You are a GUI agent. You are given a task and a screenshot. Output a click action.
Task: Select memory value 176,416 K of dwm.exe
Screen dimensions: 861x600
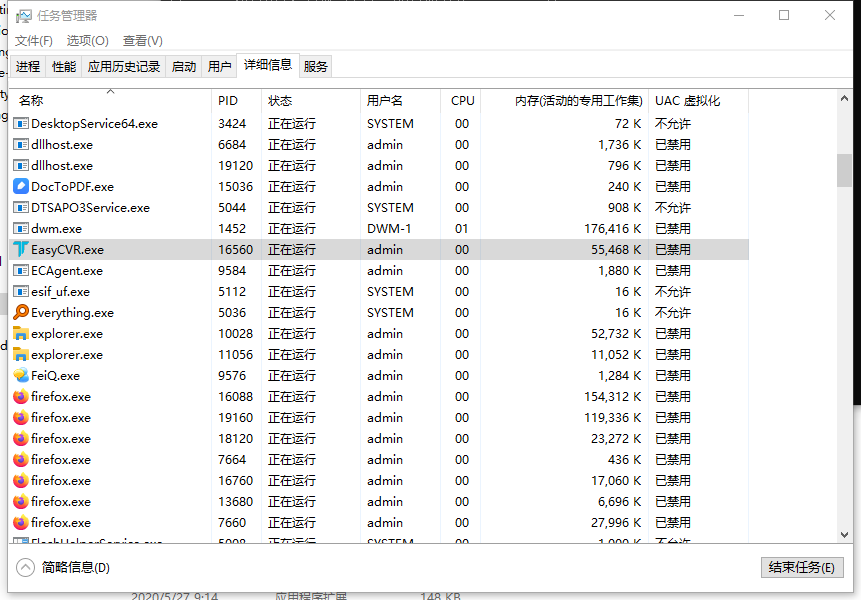(x=612, y=228)
